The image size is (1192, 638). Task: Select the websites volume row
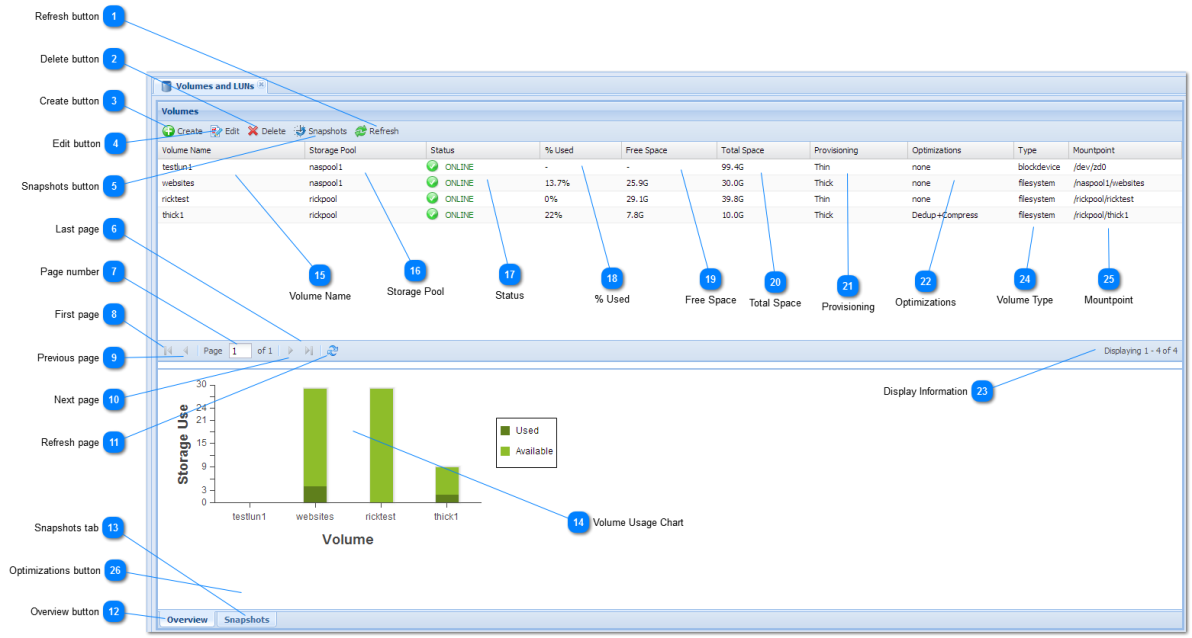click(x=670, y=183)
